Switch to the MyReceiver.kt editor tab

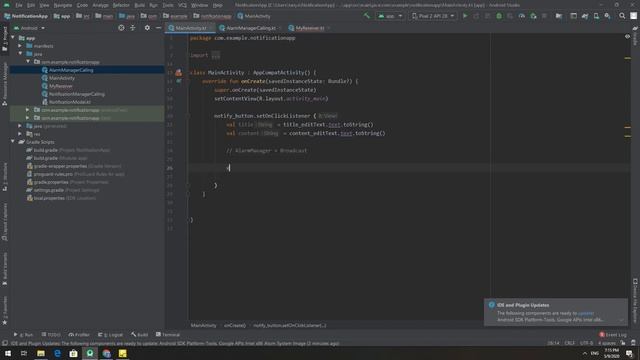[309, 28]
